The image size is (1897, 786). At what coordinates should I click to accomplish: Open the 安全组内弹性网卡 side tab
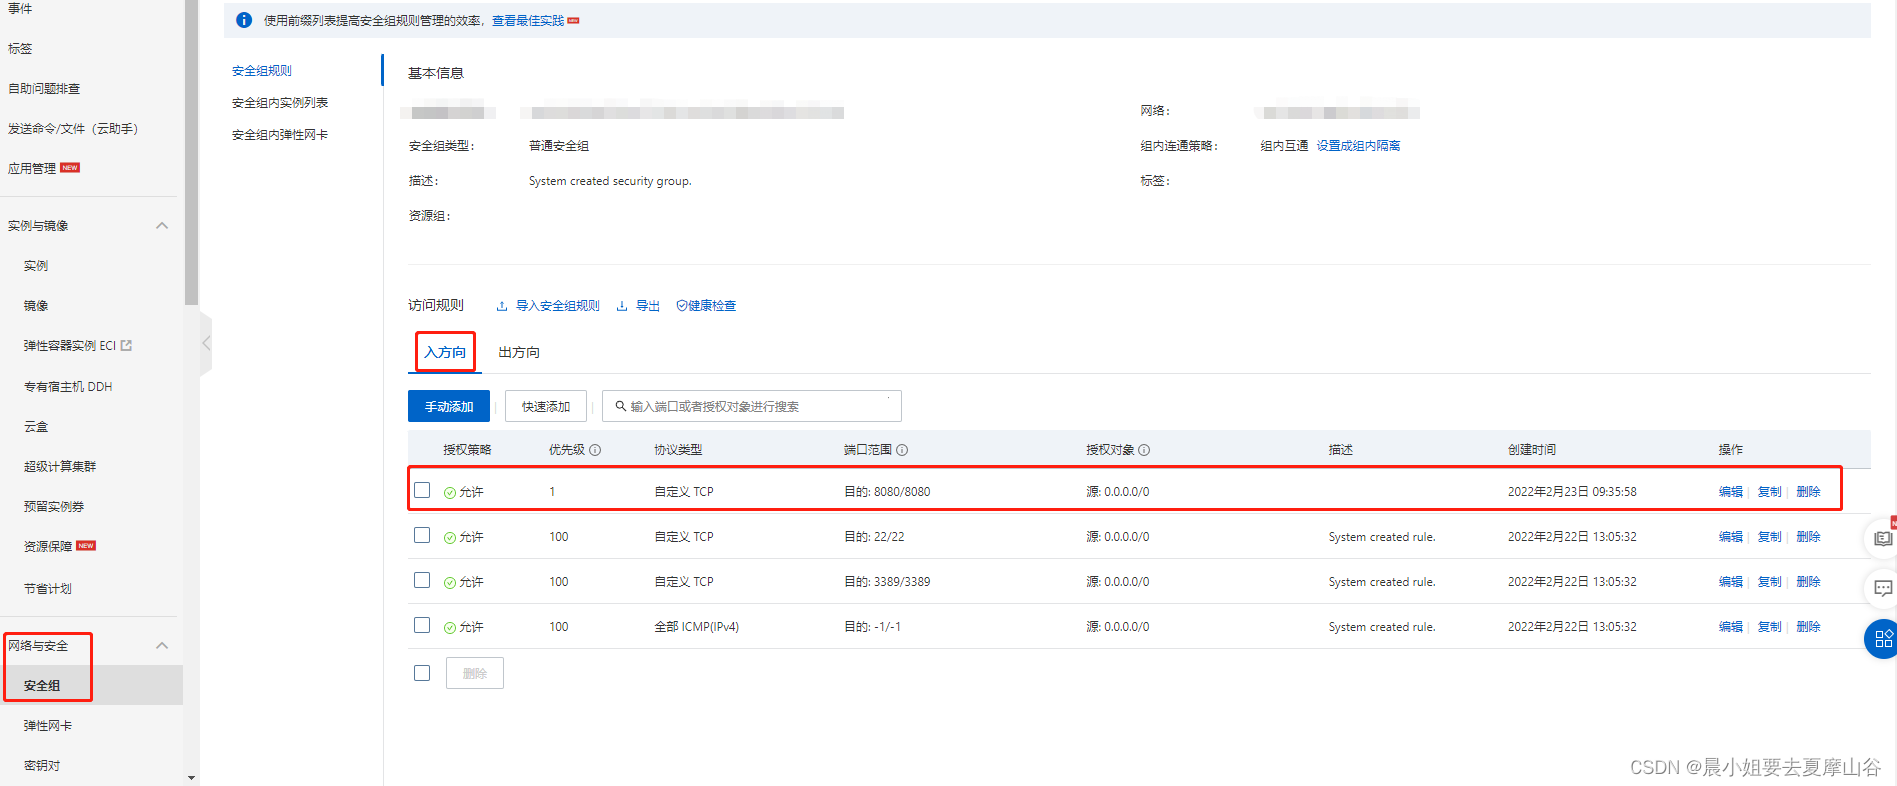click(x=280, y=135)
